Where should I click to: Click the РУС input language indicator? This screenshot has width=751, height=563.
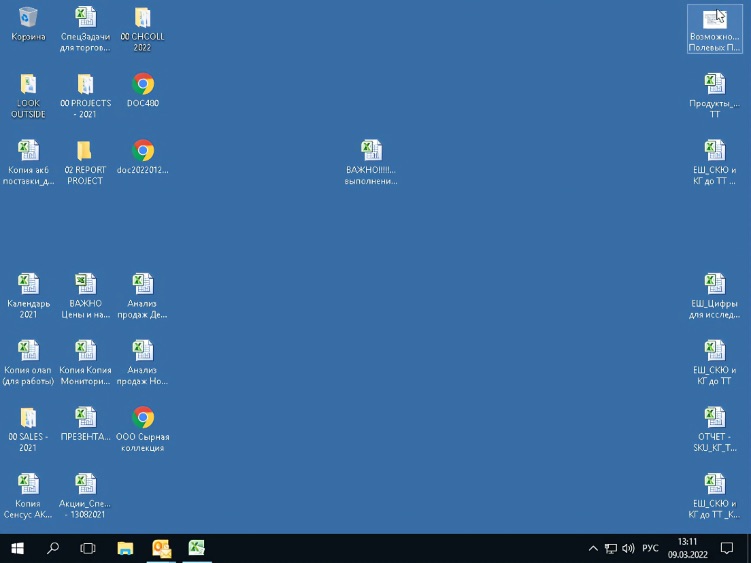(x=650, y=548)
